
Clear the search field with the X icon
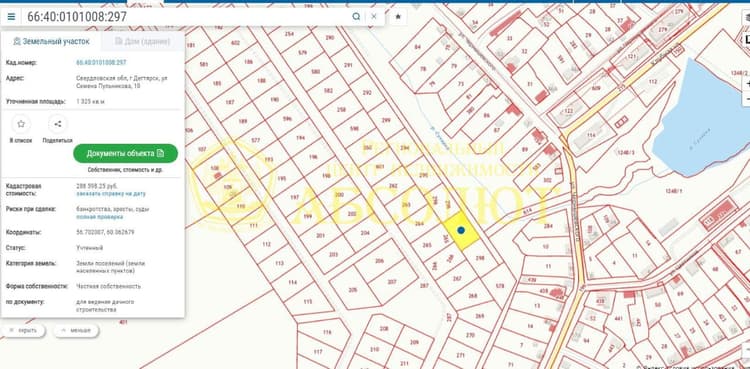pos(374,17)
